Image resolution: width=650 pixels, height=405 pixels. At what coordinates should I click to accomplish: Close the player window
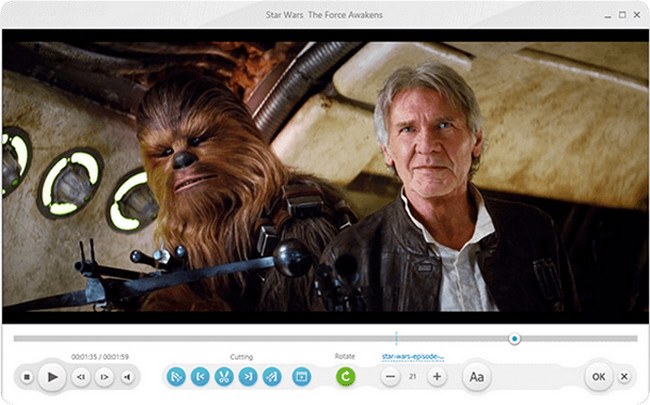pyautogui.click(x=637, y=15)
